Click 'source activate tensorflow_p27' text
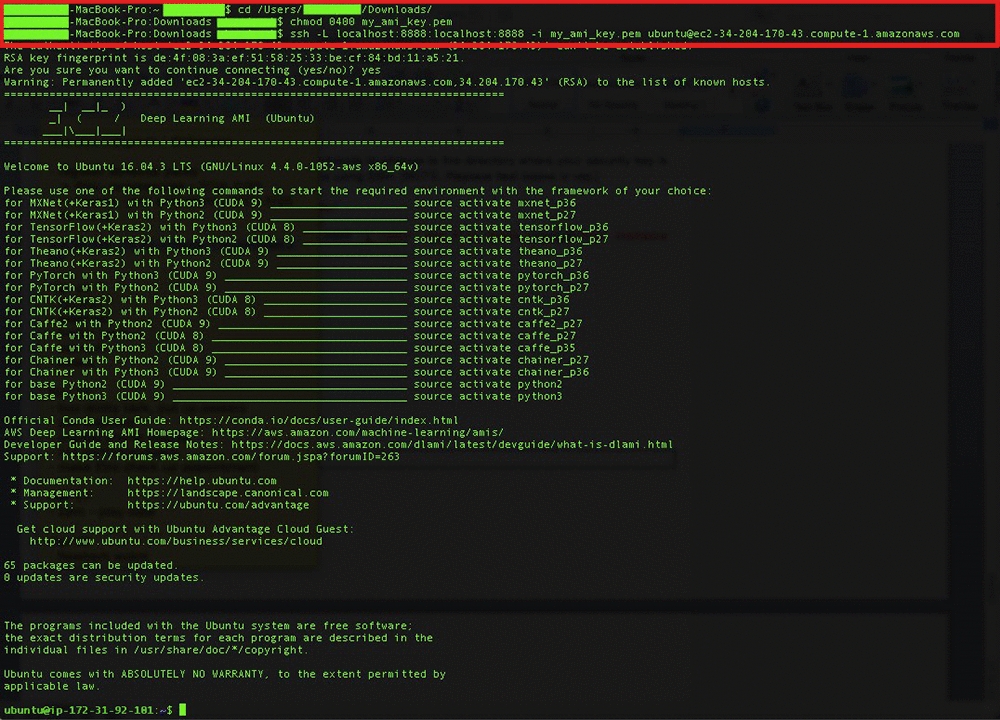1000x720 pixels. click(511, 239)
